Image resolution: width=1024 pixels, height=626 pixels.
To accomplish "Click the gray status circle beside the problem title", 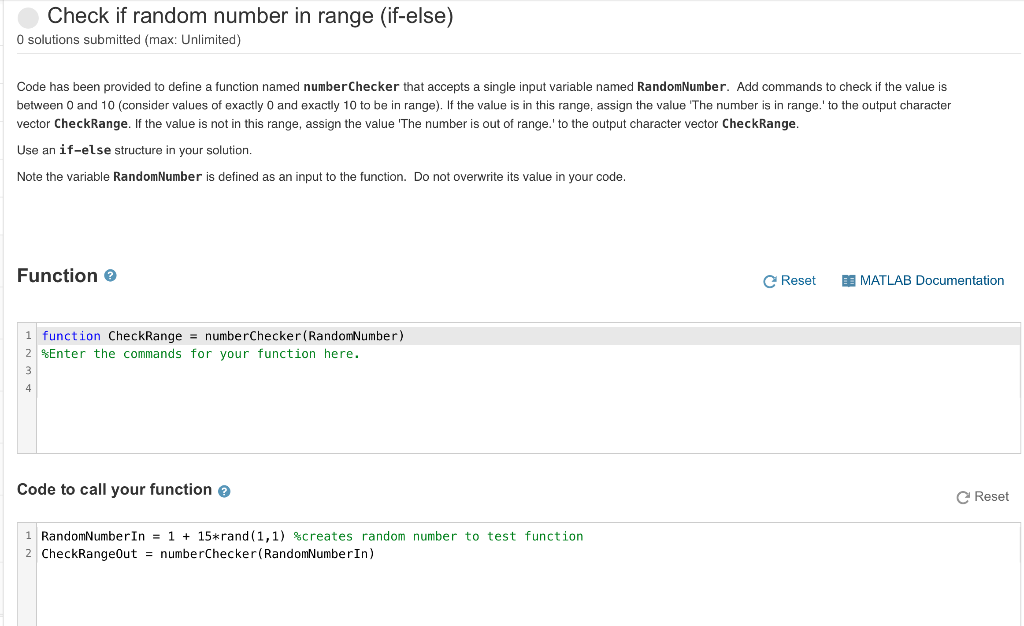I will pos(28,18).
